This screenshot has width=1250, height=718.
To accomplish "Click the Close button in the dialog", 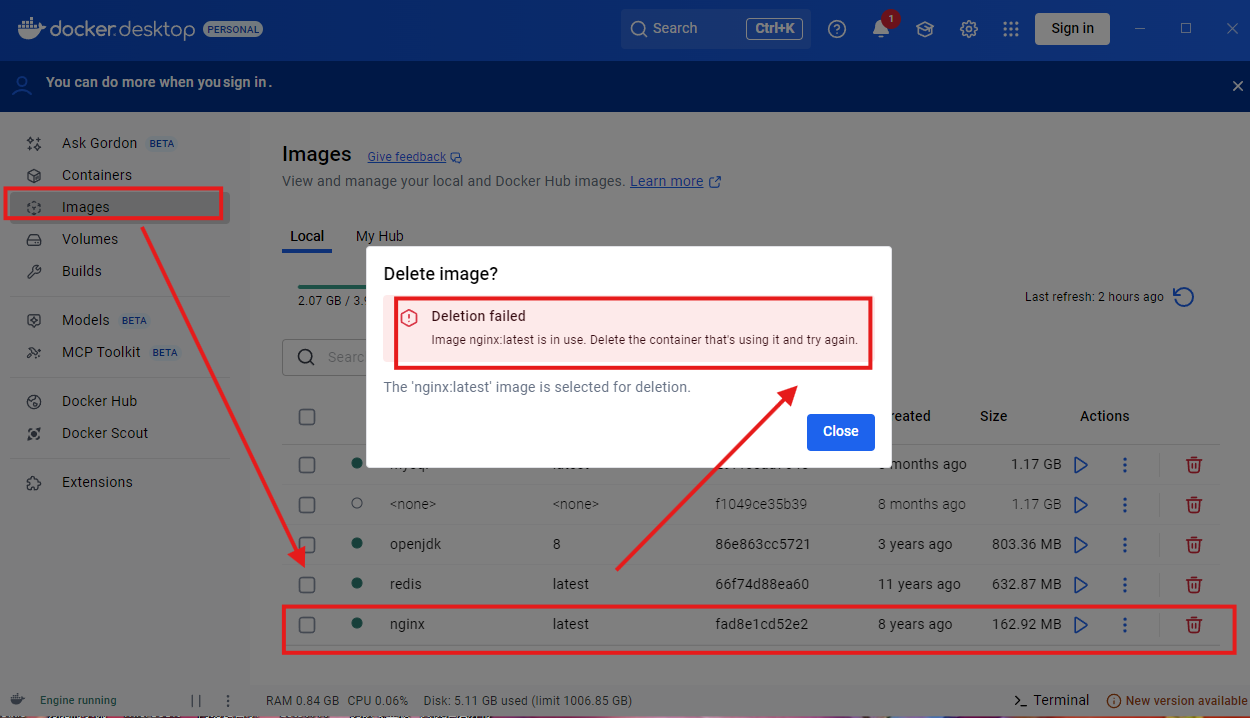I will click(x=841, y=431).
